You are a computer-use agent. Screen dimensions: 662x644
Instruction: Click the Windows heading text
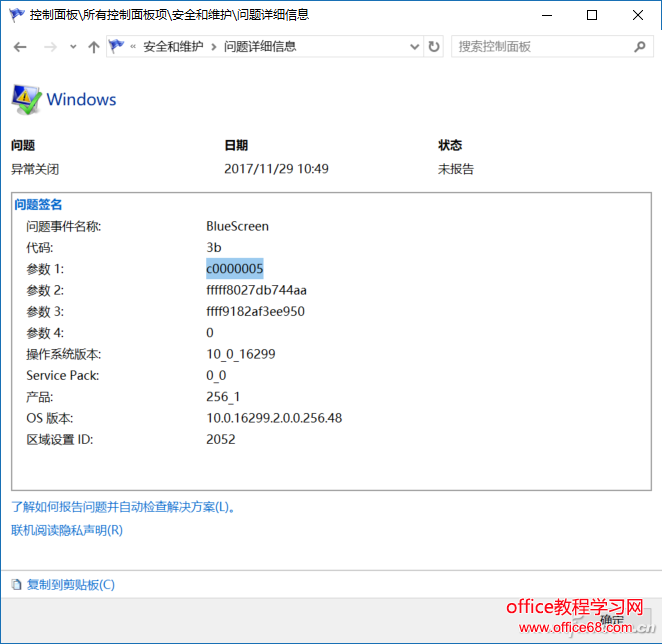pyautogui.click(x=81, y=100)
